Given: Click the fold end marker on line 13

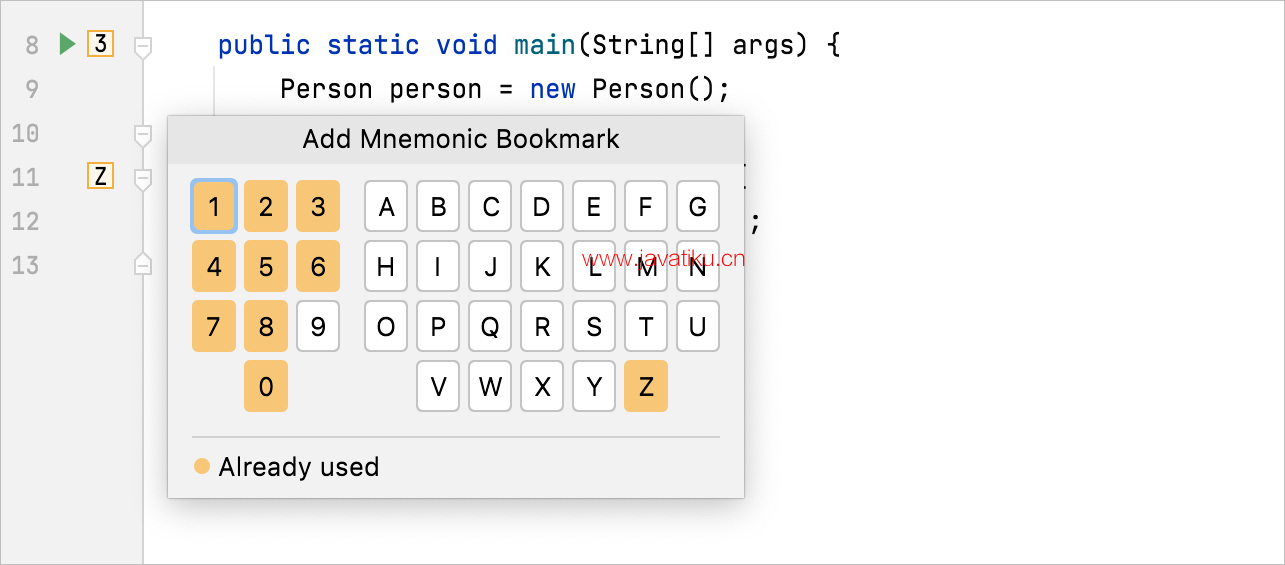Looking at the screenshot, I should click(143, 263).
